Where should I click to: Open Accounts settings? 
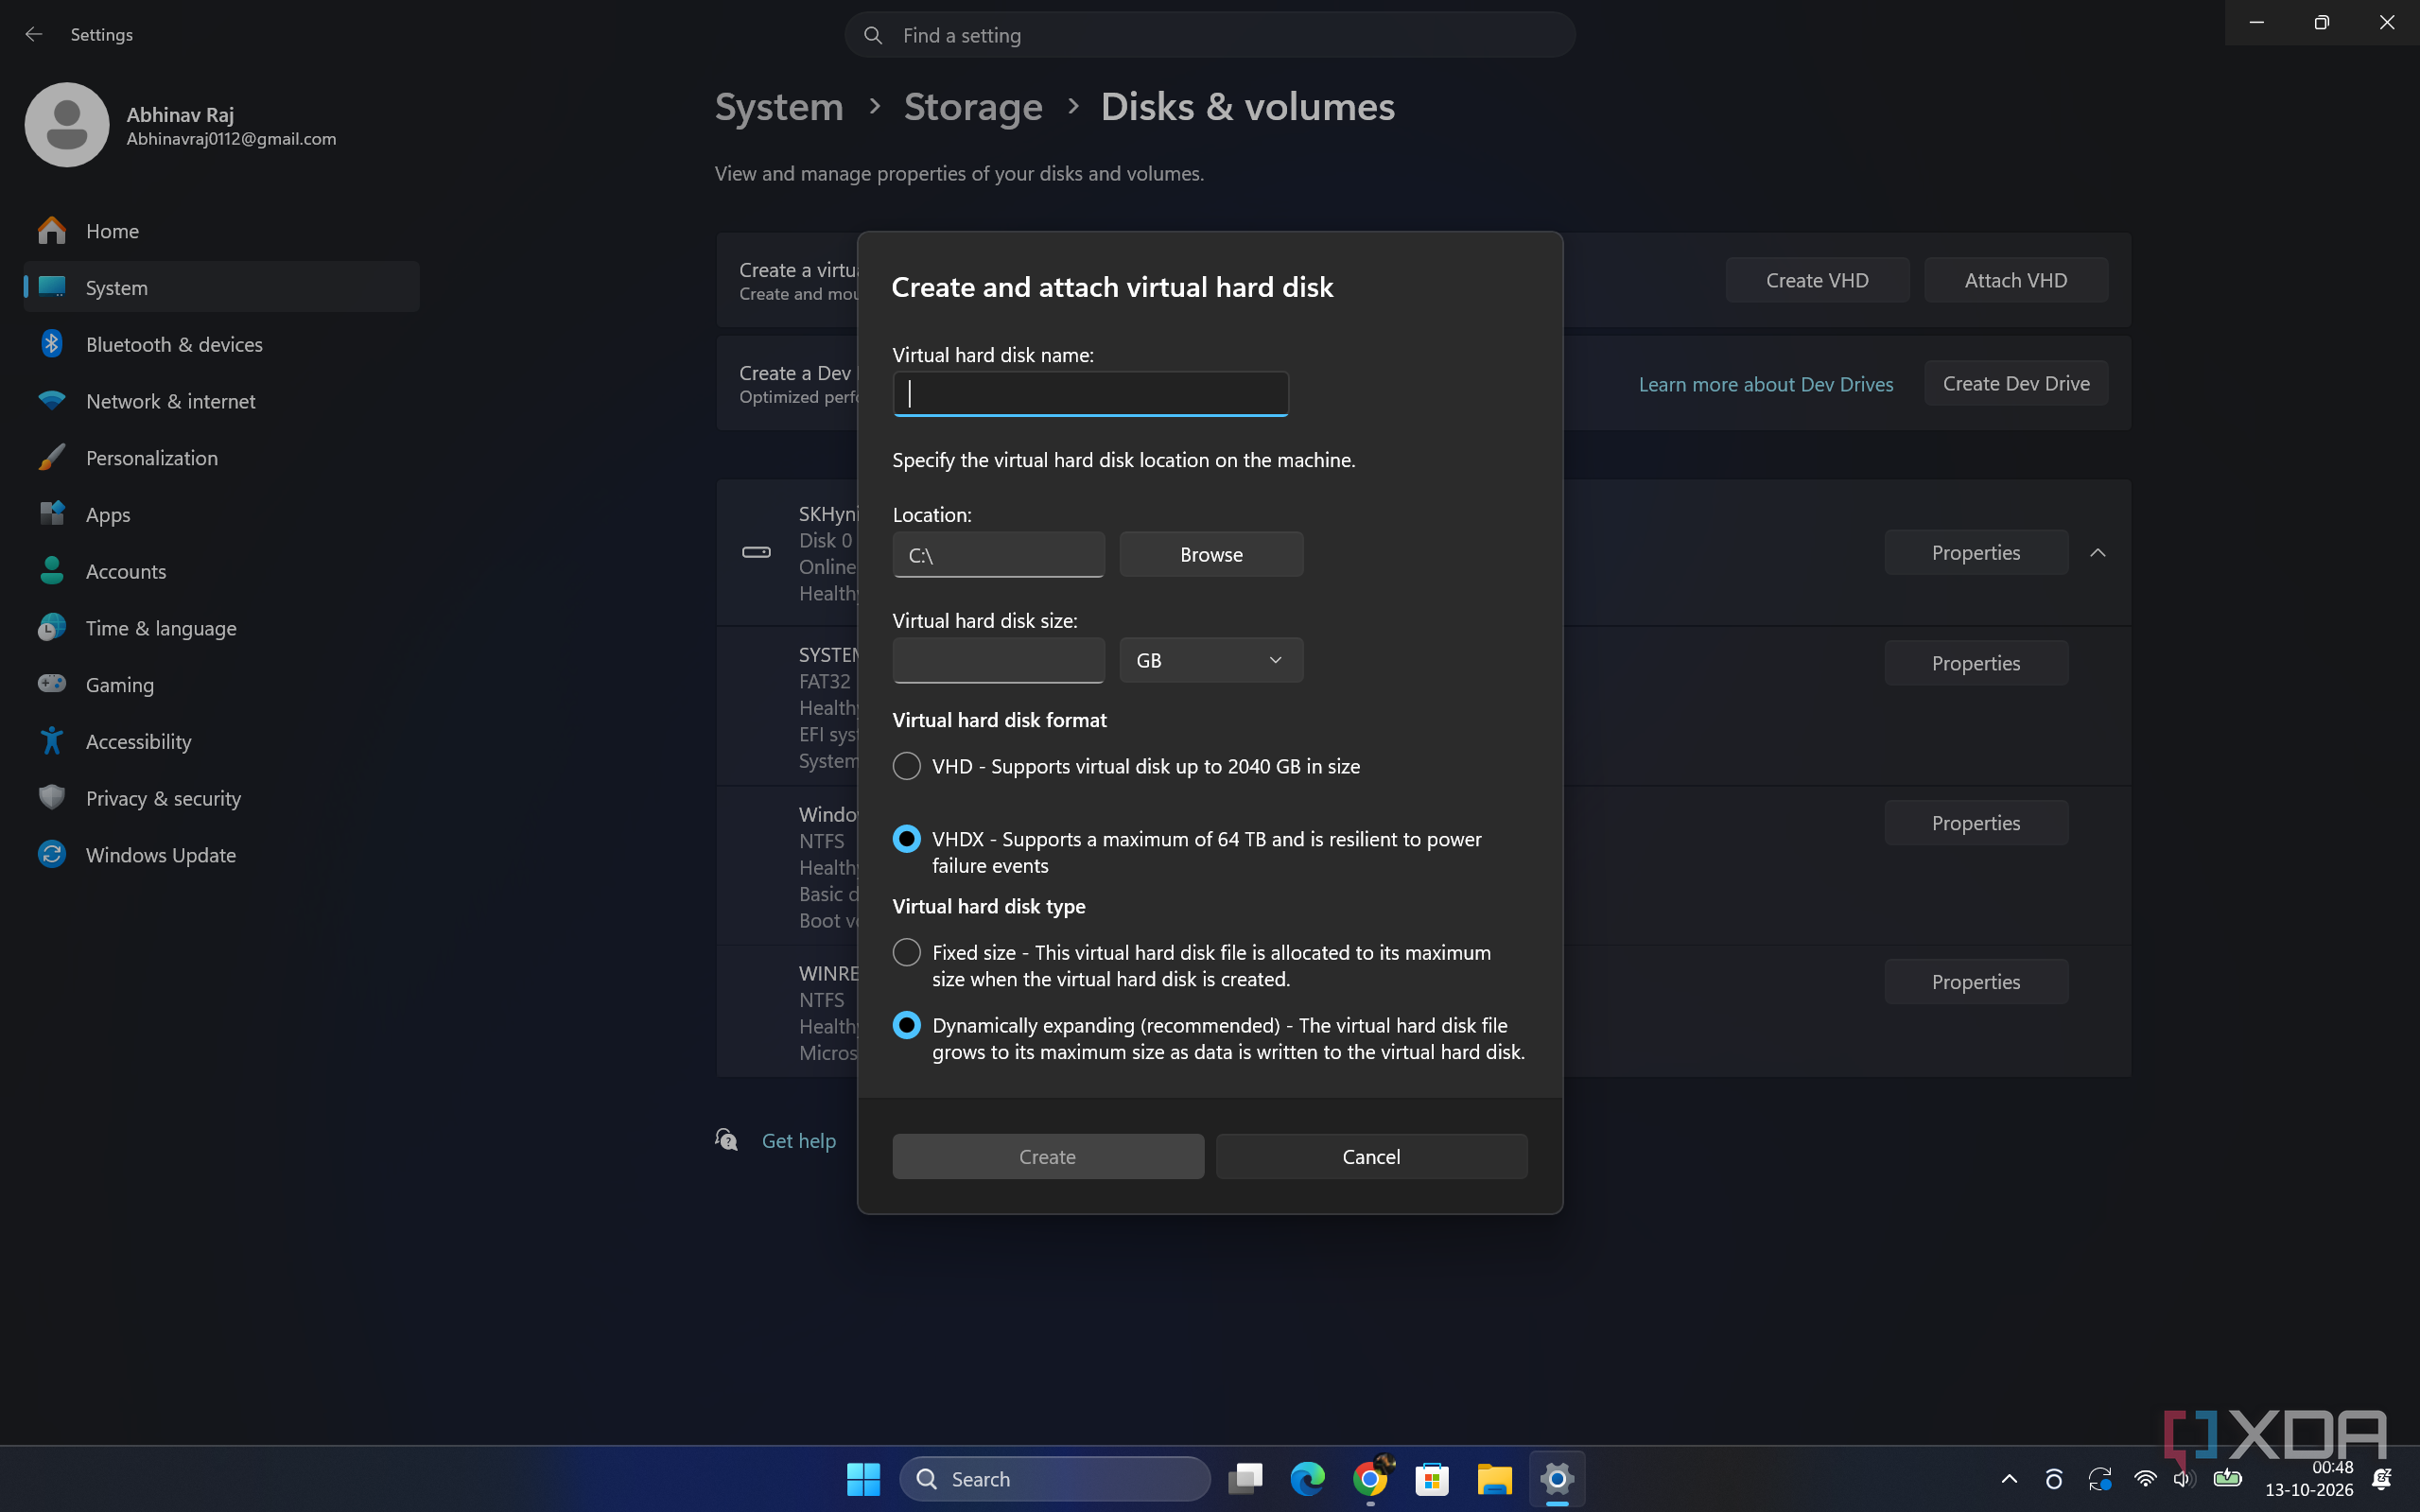tap(221, 571)
